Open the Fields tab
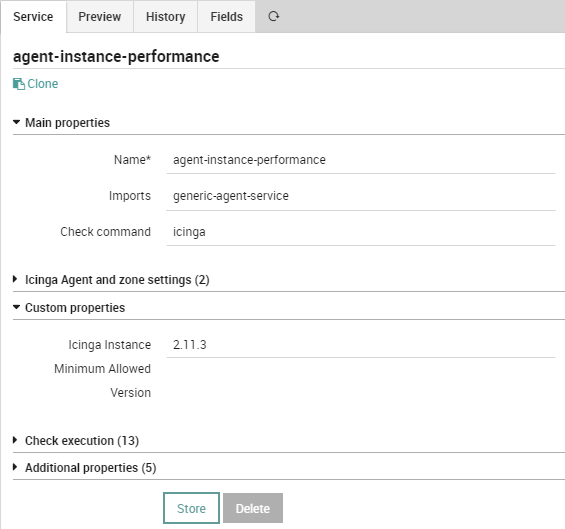This screenshot has width=565, height=529. (227, 17)
